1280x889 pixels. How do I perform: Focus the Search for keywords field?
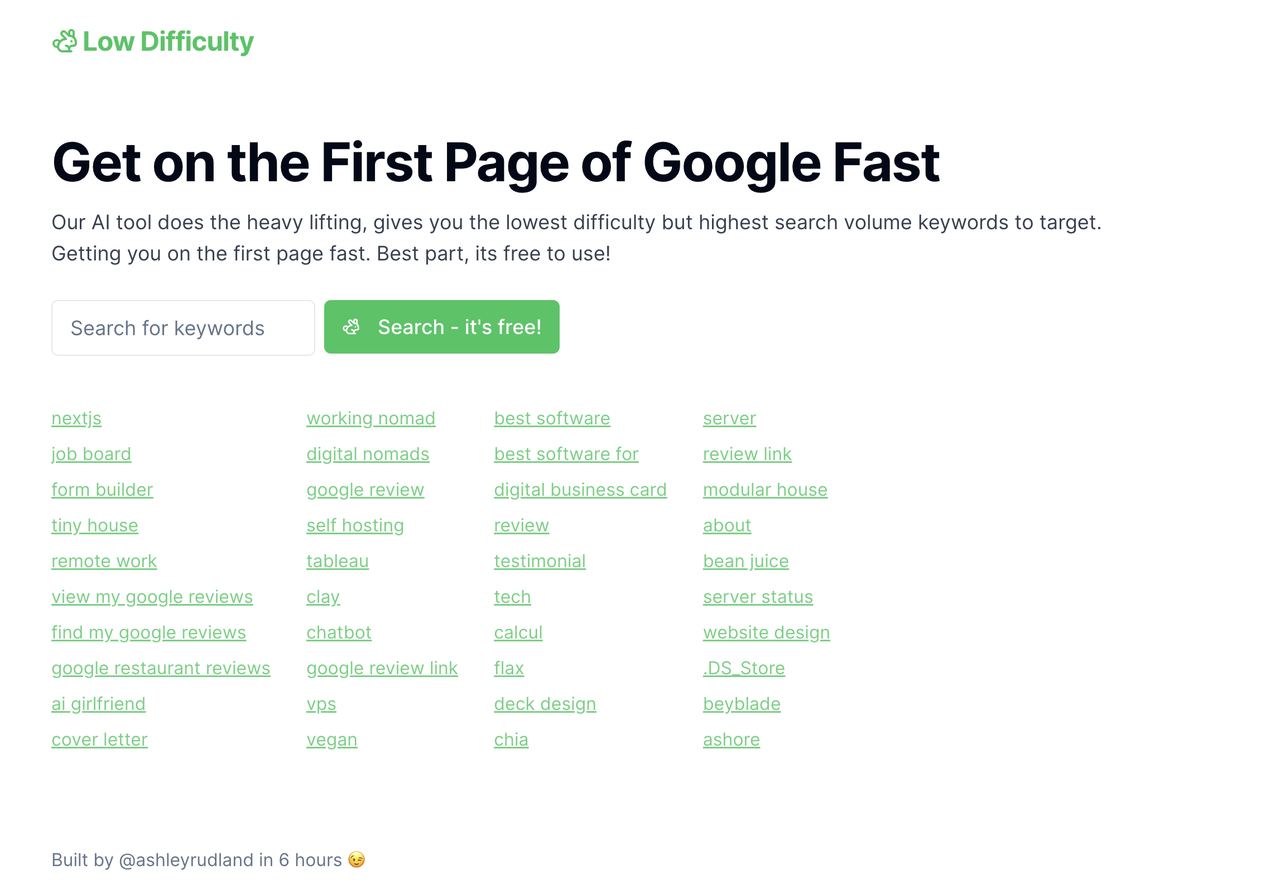coord(183,328)
